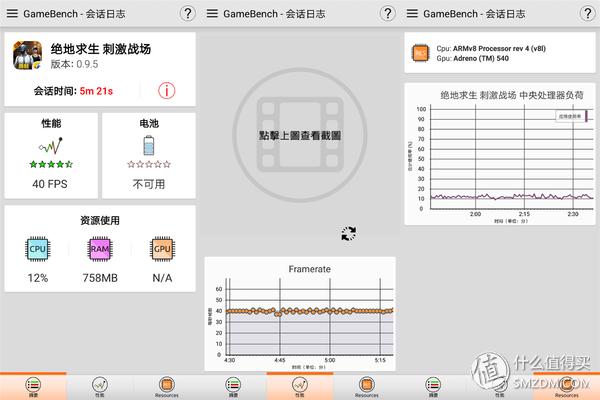Click the N/A GPU usage value
This screenshot has width=600, height=400.
[x=162, y=278]
